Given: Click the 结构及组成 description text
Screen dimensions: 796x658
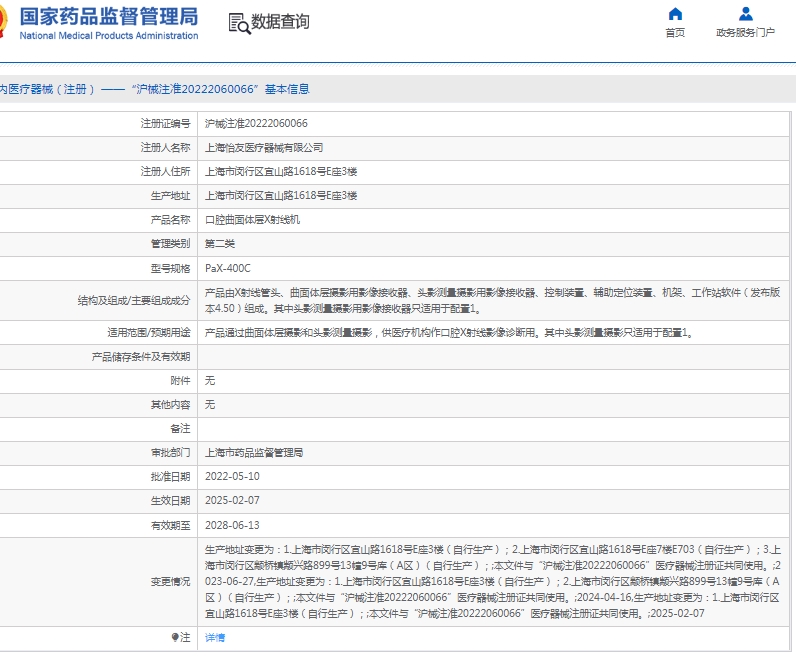Looking at the screenshot, I should coord(492,301).
